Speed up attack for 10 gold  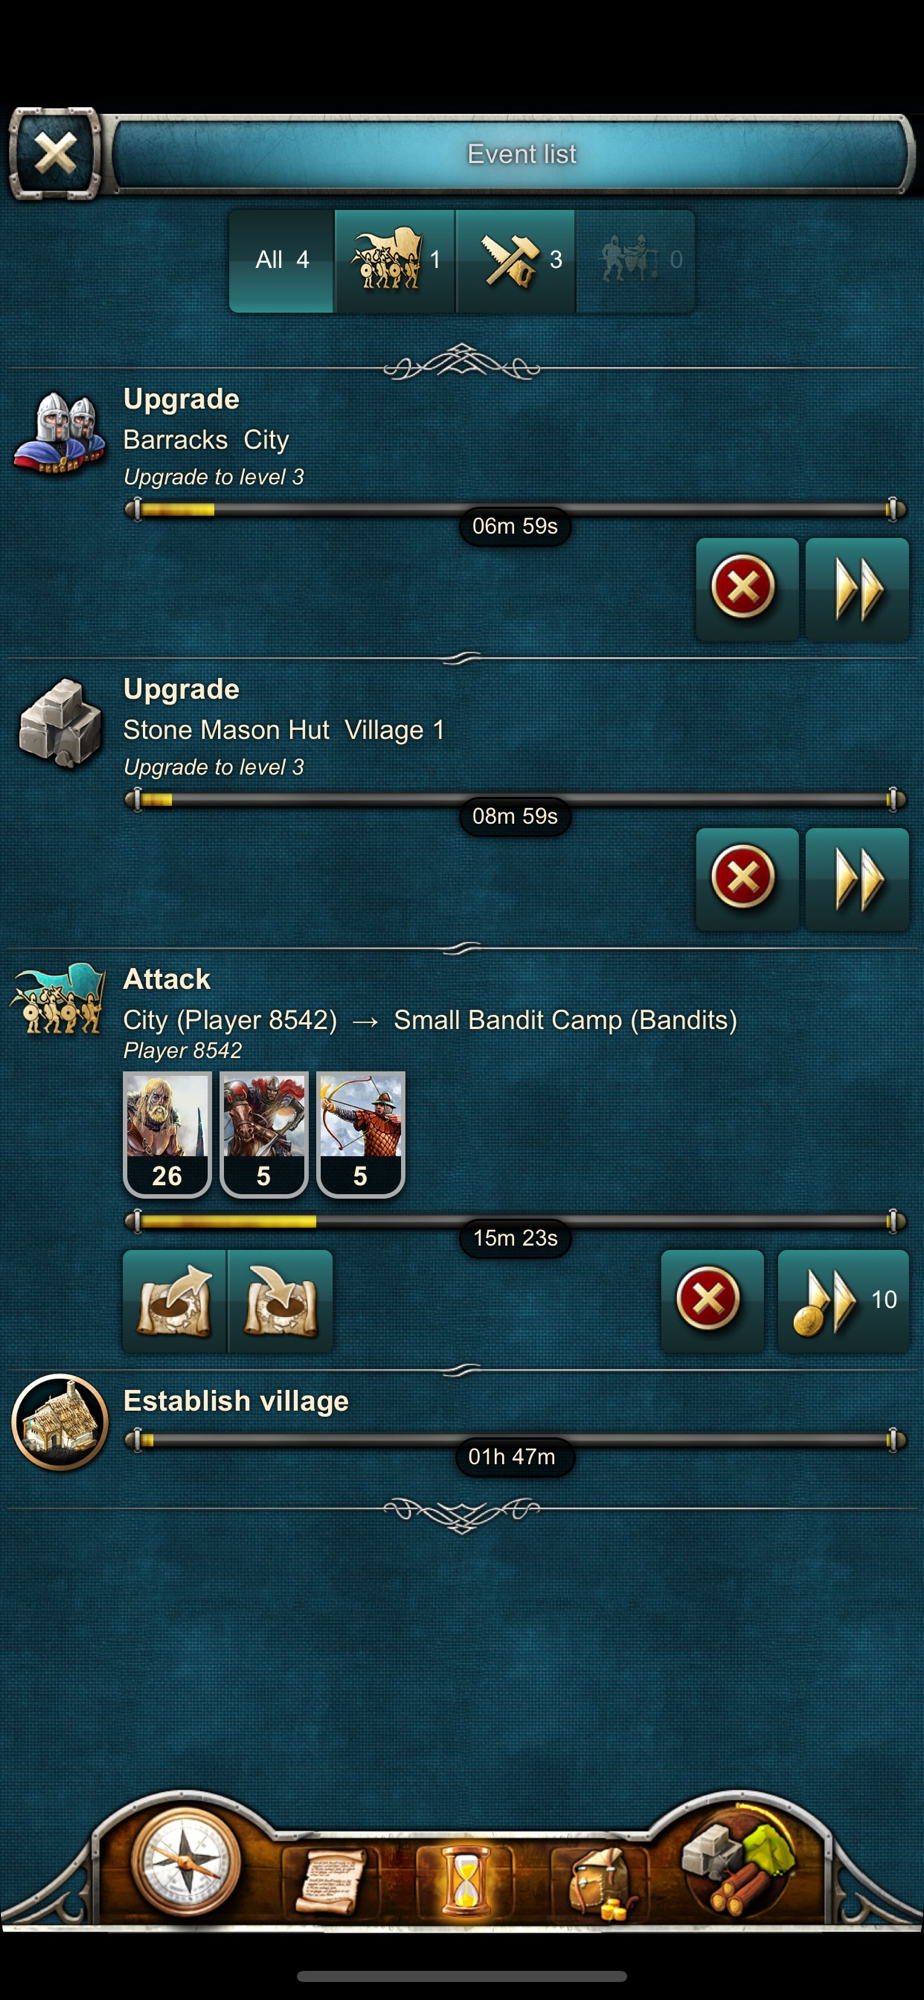843,1300
